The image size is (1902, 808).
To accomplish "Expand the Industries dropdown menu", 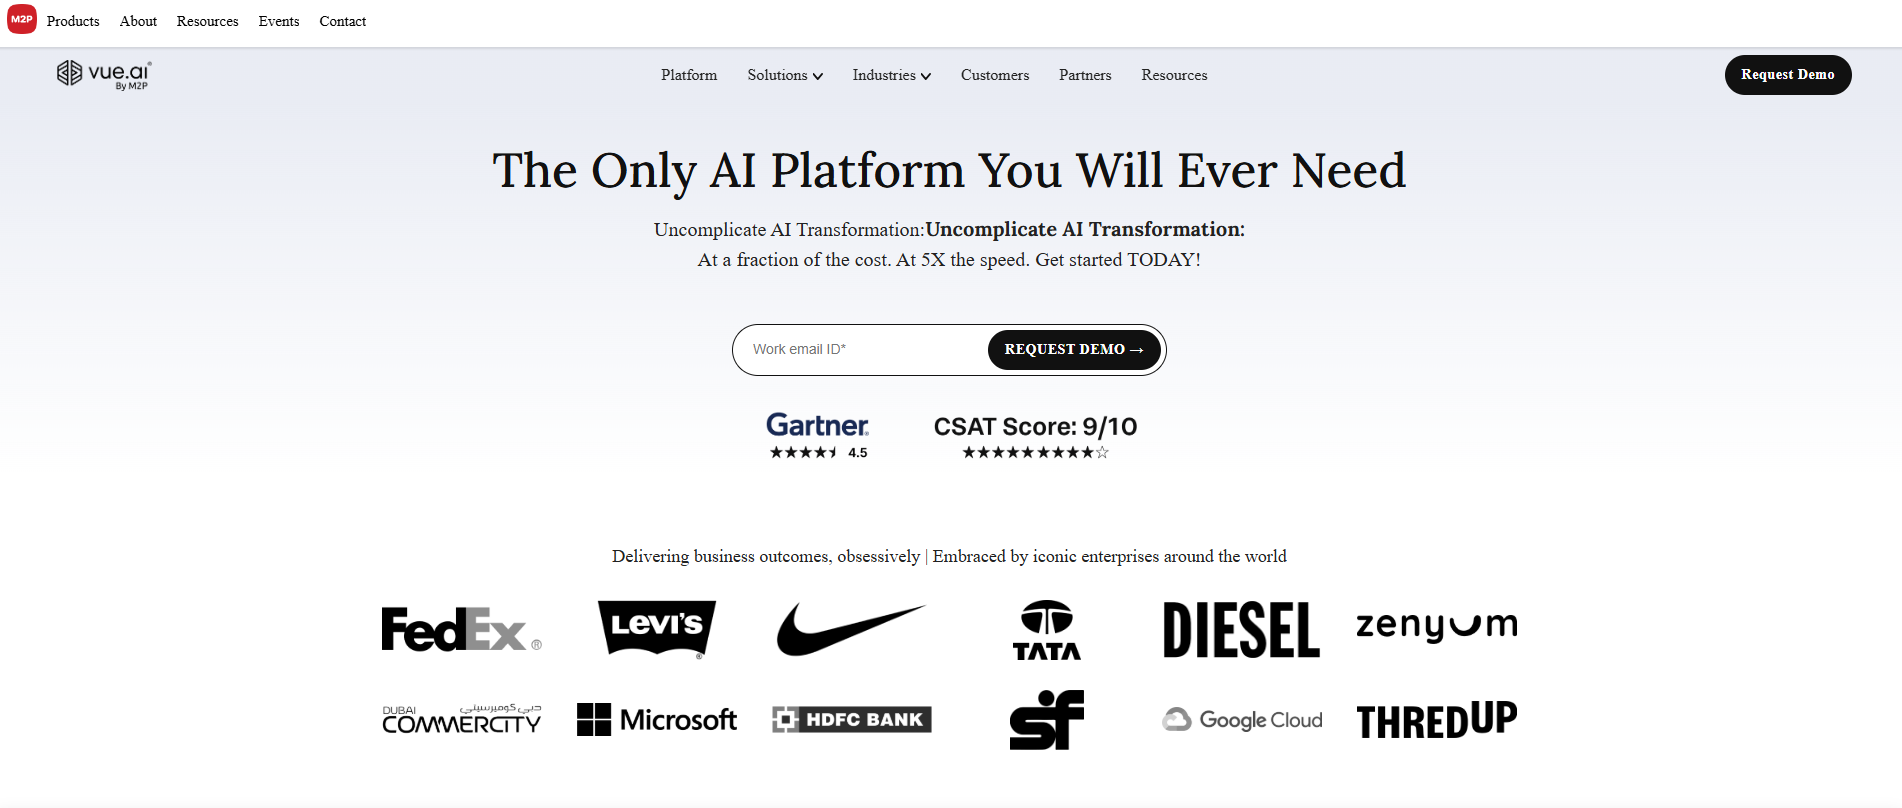I will [891, 75].
